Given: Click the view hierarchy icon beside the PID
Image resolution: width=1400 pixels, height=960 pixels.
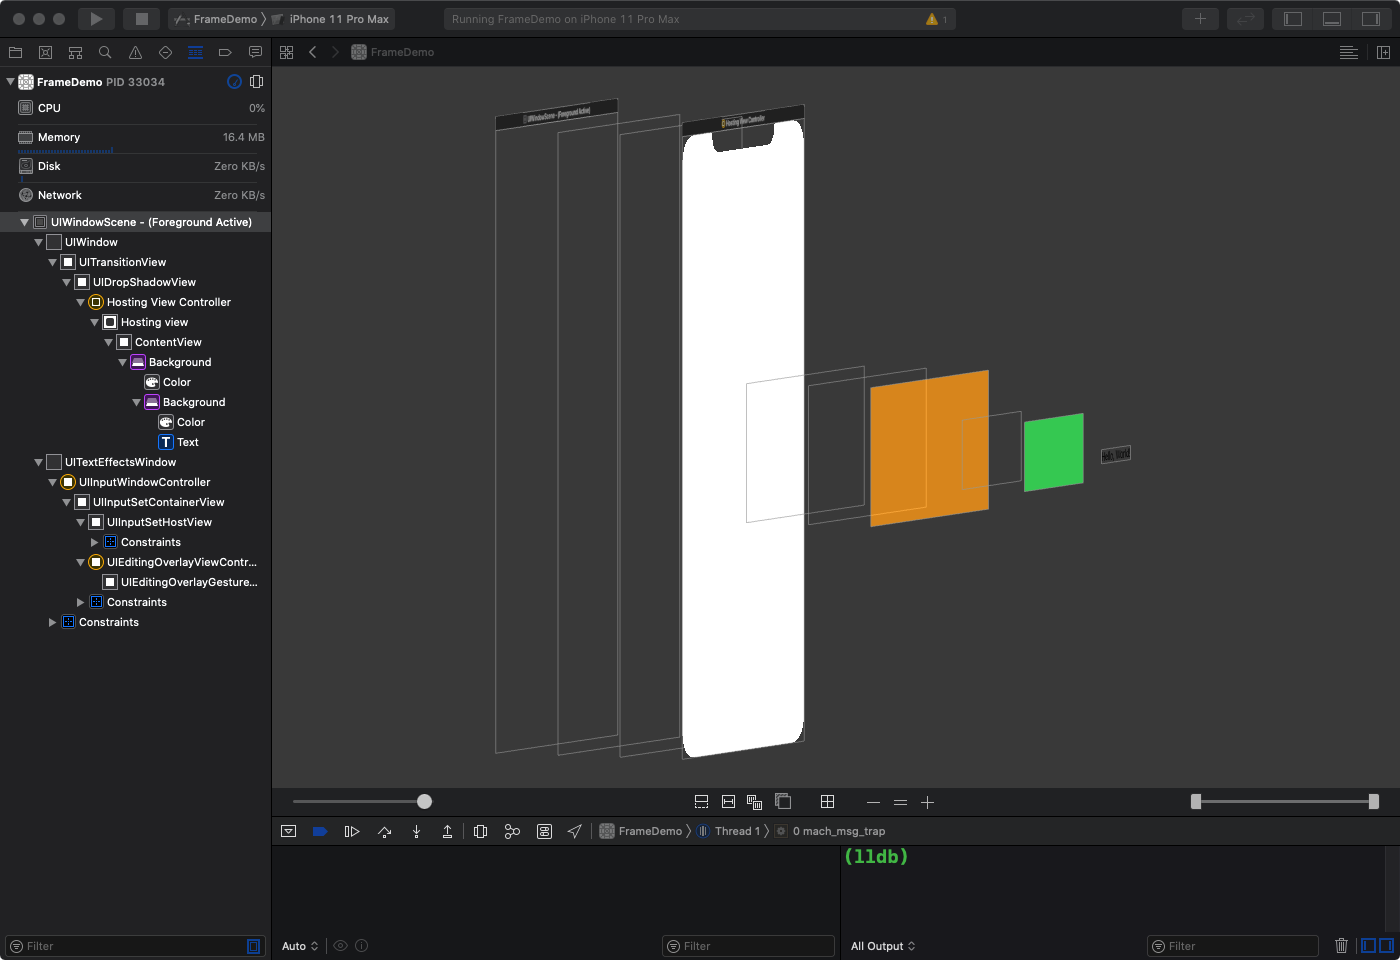Looking at the screenshot, I should 256,82.
